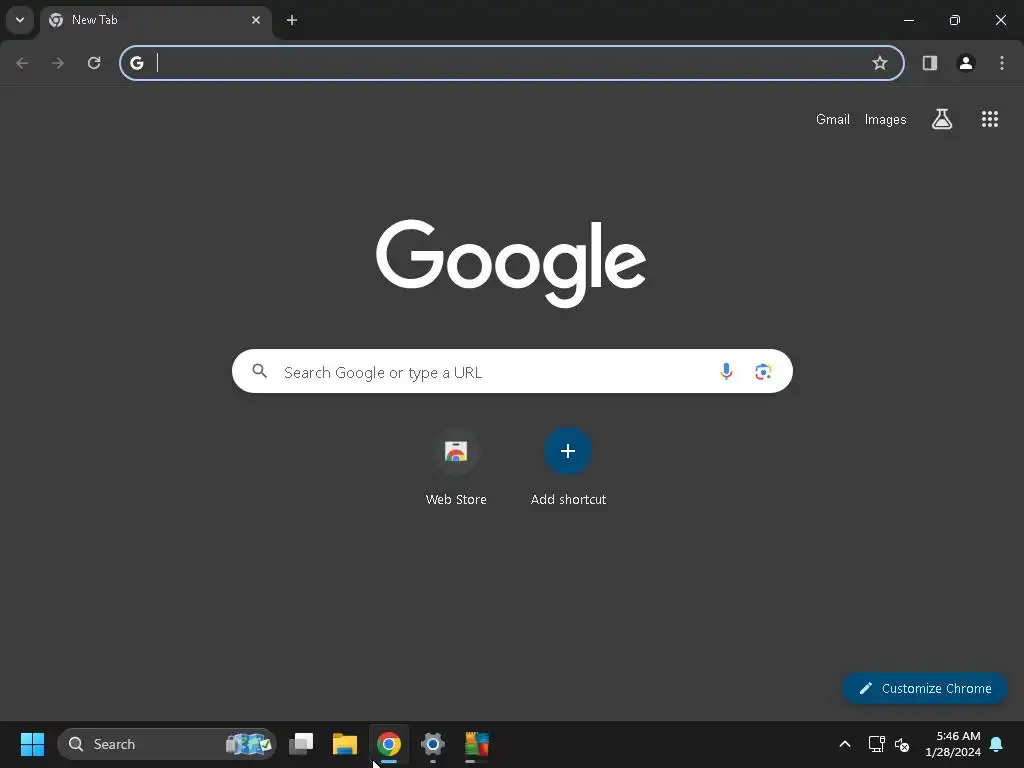Open a new tab with plus button
Viewport: 1024px width, 768px height.
[x=292, y=20]
